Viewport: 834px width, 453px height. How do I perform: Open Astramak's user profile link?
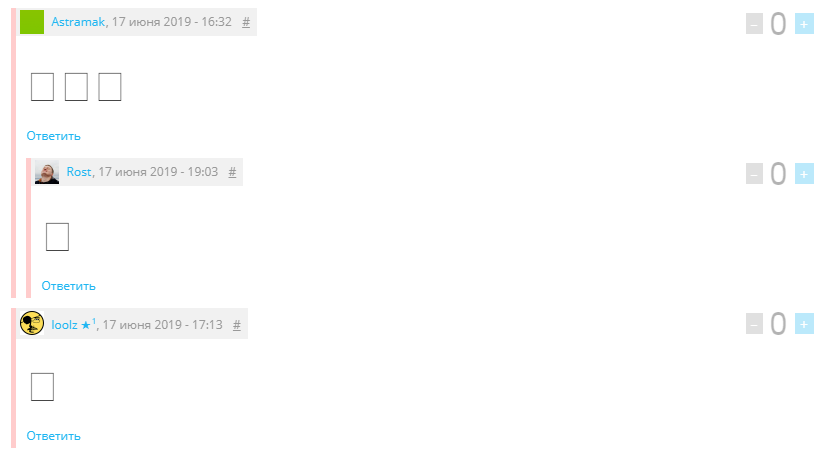click(78, 22)
